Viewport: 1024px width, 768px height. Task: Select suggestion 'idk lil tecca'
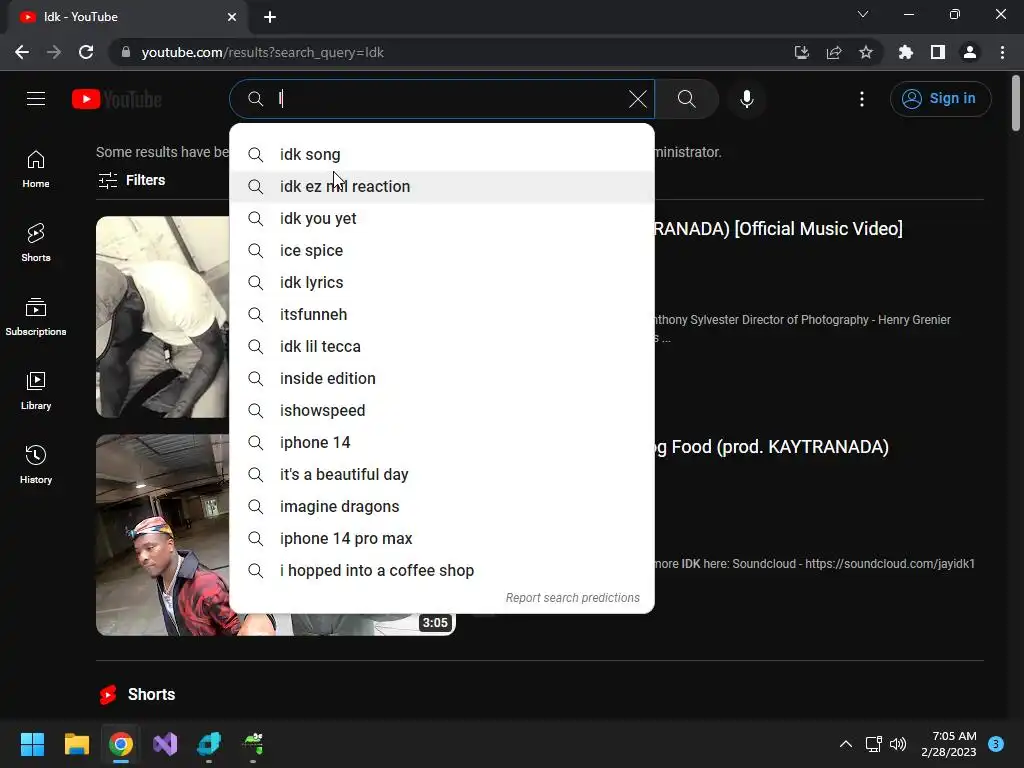[441, 347]
